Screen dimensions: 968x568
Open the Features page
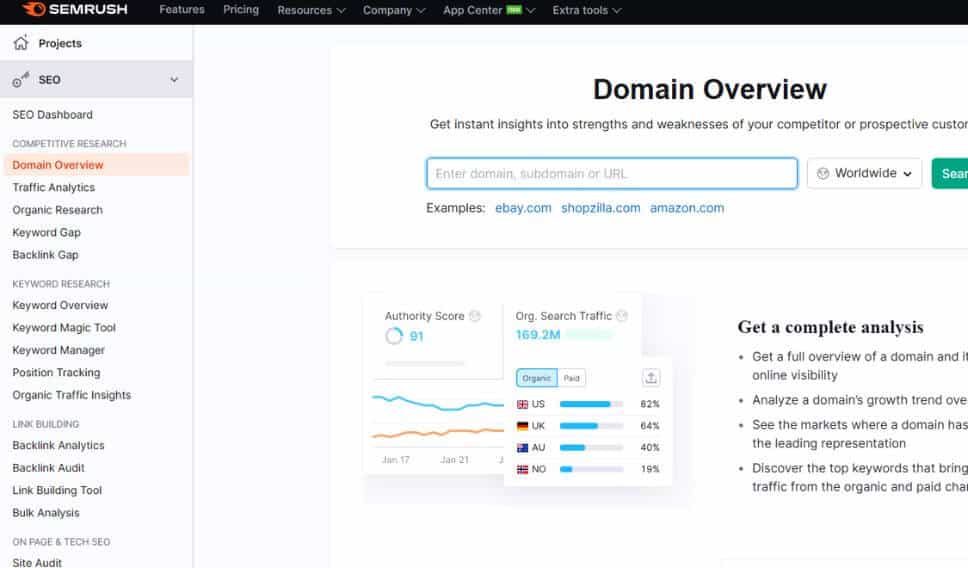(182, 9)
